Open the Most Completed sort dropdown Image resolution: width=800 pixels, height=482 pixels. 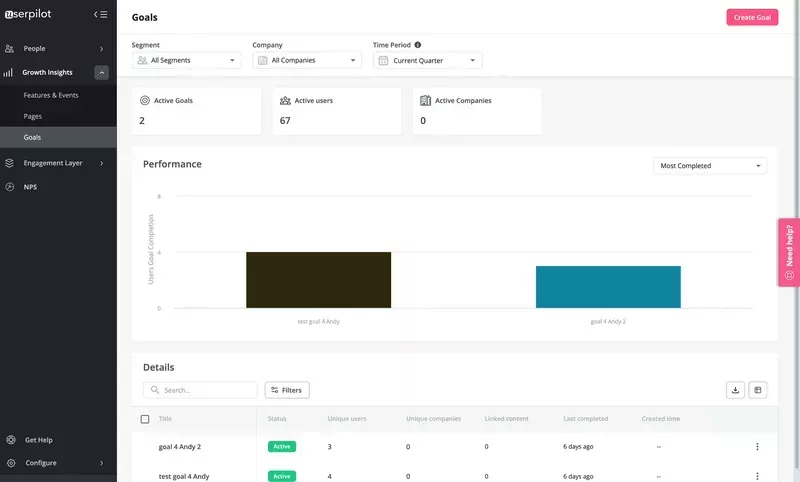(709, 165)
